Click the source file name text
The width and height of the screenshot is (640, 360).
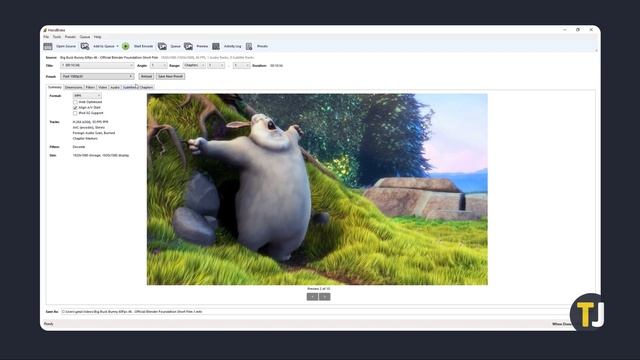(109, 58)
